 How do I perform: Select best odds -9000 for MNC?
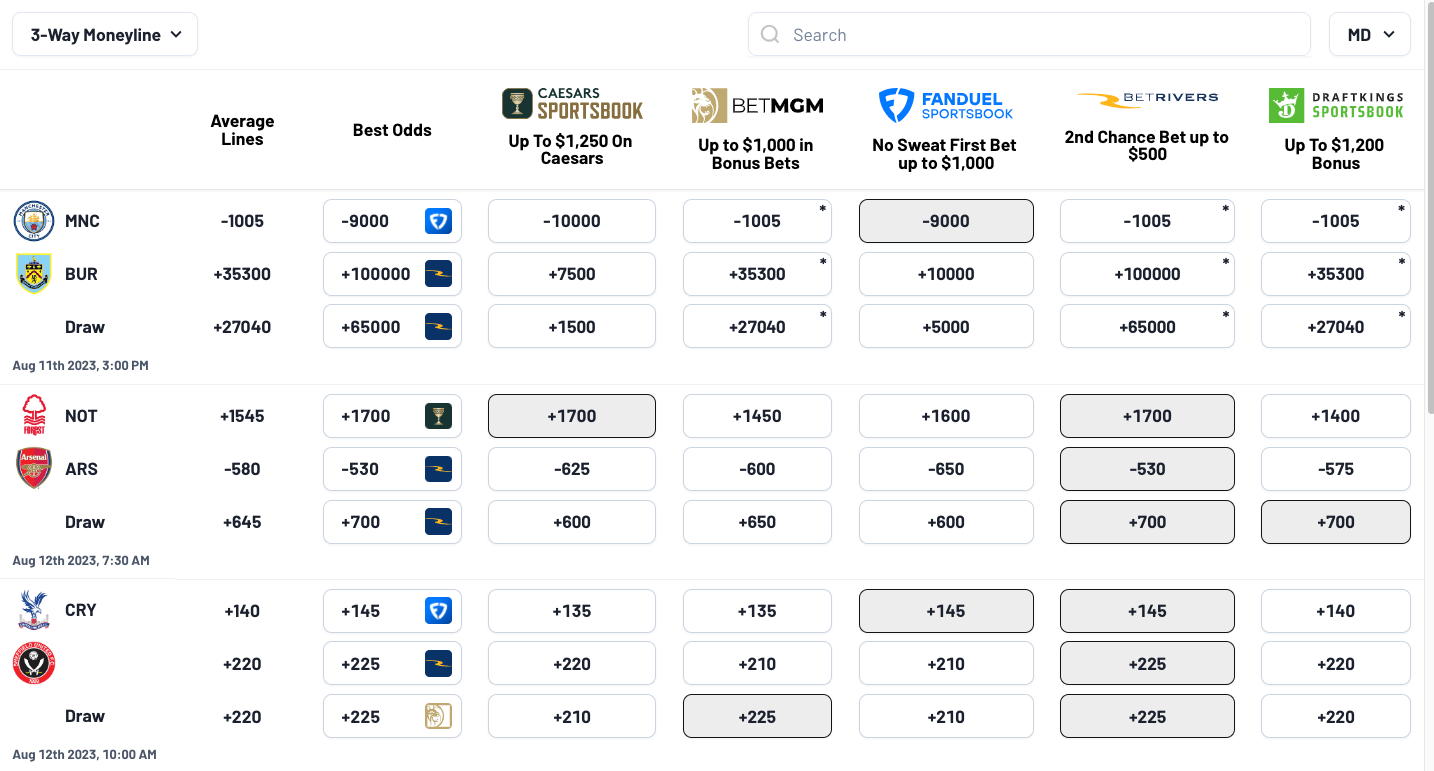tap(392, 221)
